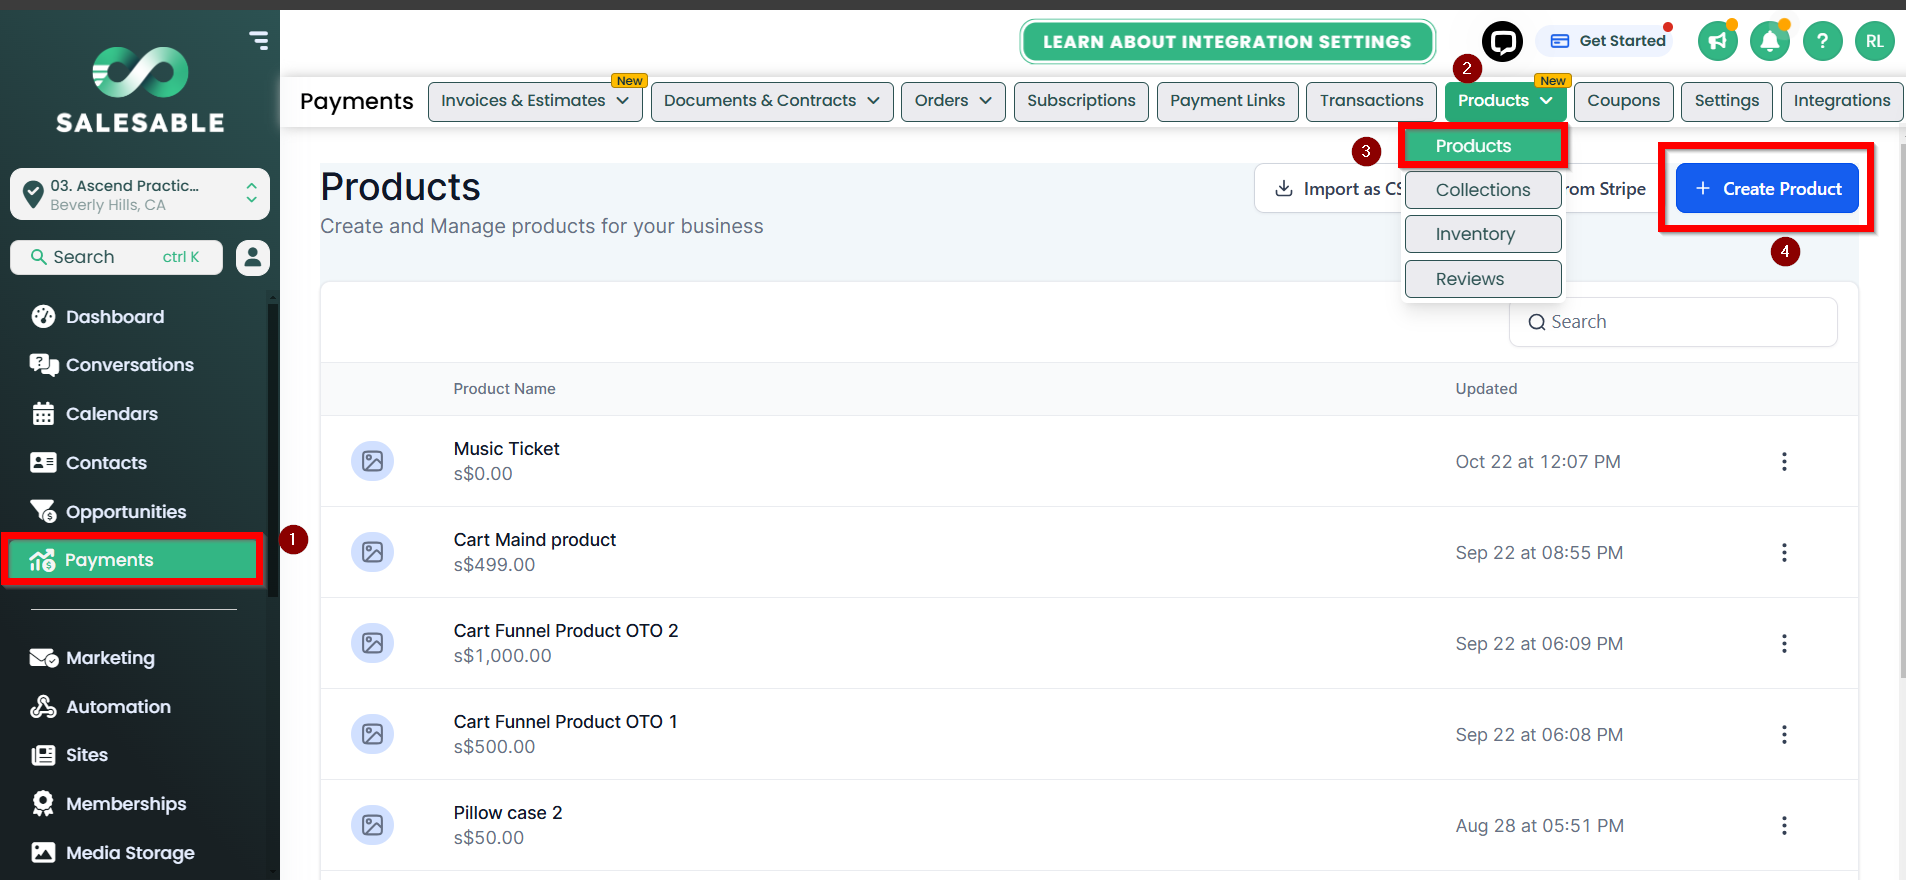Select Payments in the sidebar
The width and height of the screenshot is (1906, 880).
(134, 560)
